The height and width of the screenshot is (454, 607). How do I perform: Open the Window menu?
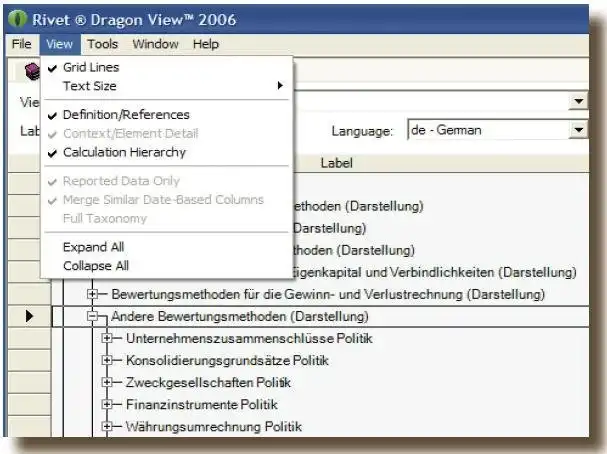tap(155, 44)
